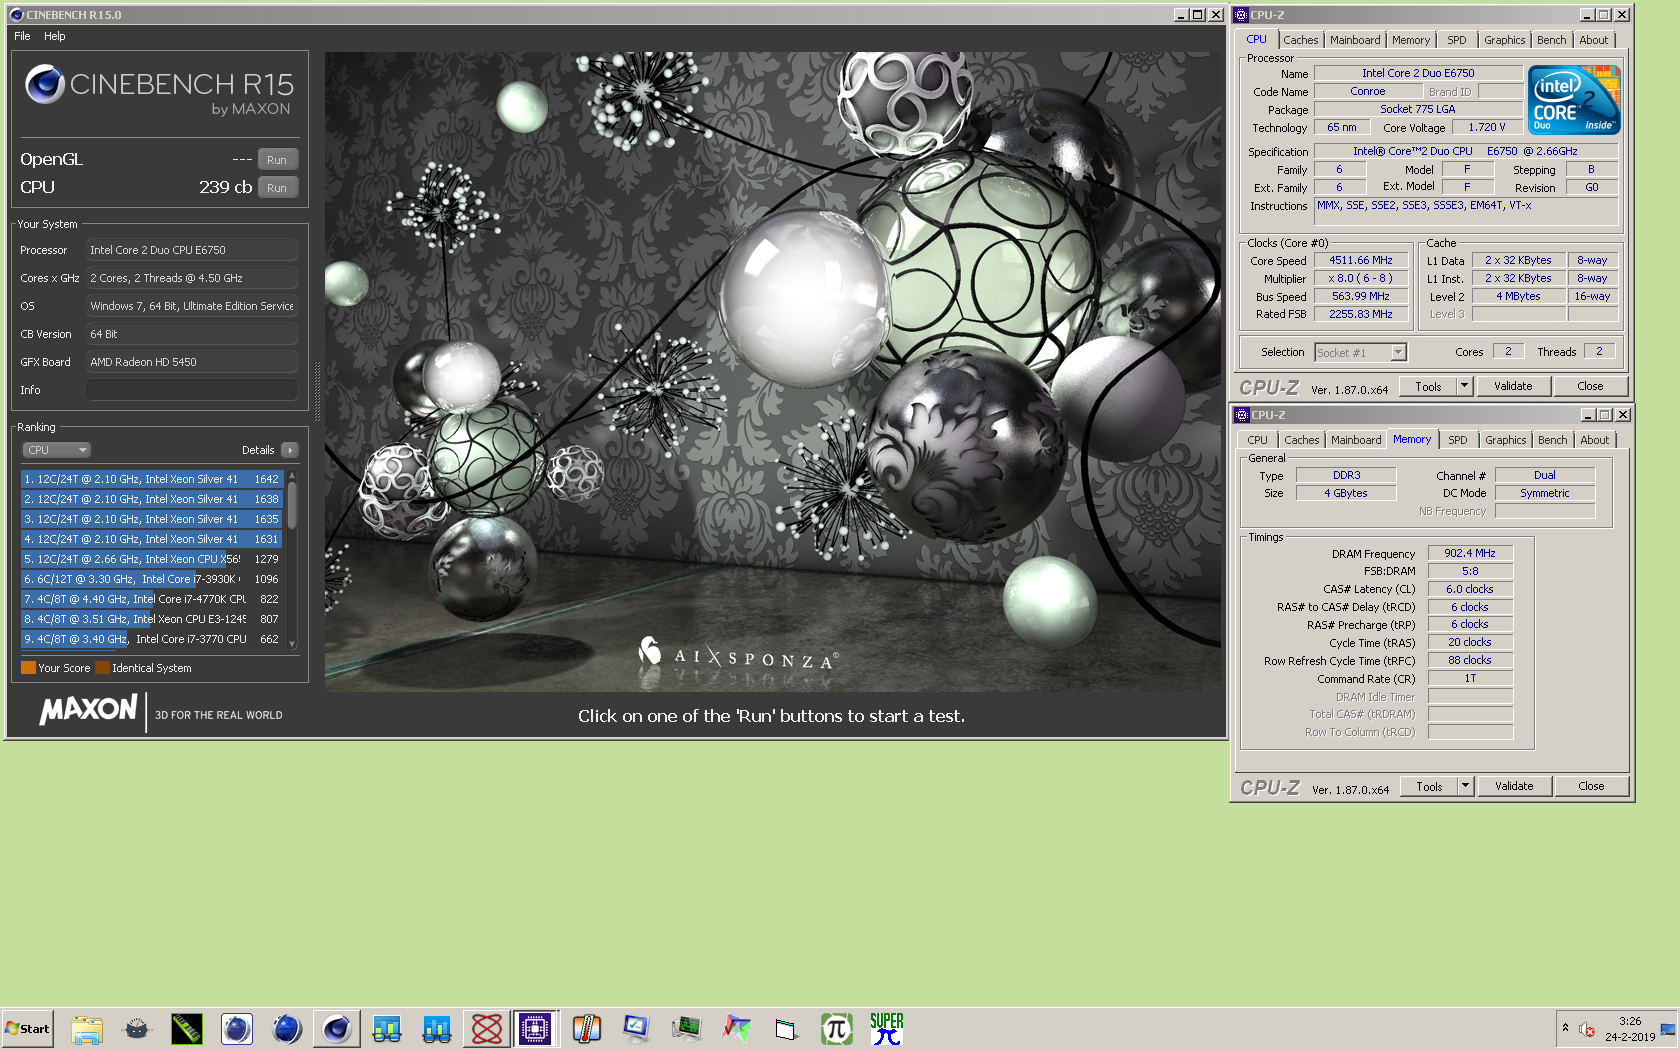Run the OpenGL benchmark
This screenshot has height=1050, width=1680.
pos(277,160)
